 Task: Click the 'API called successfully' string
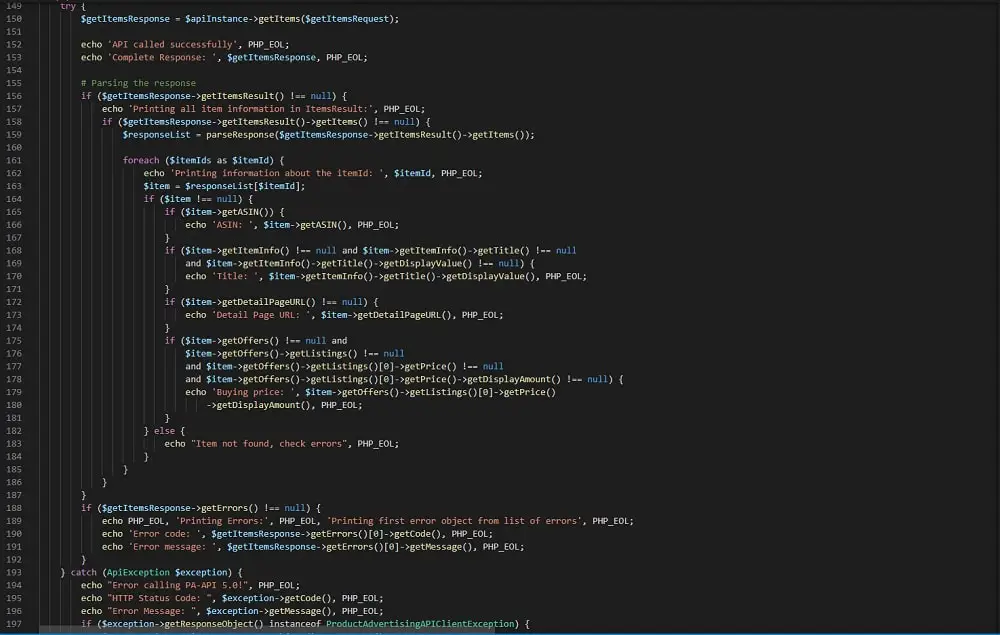167,45
